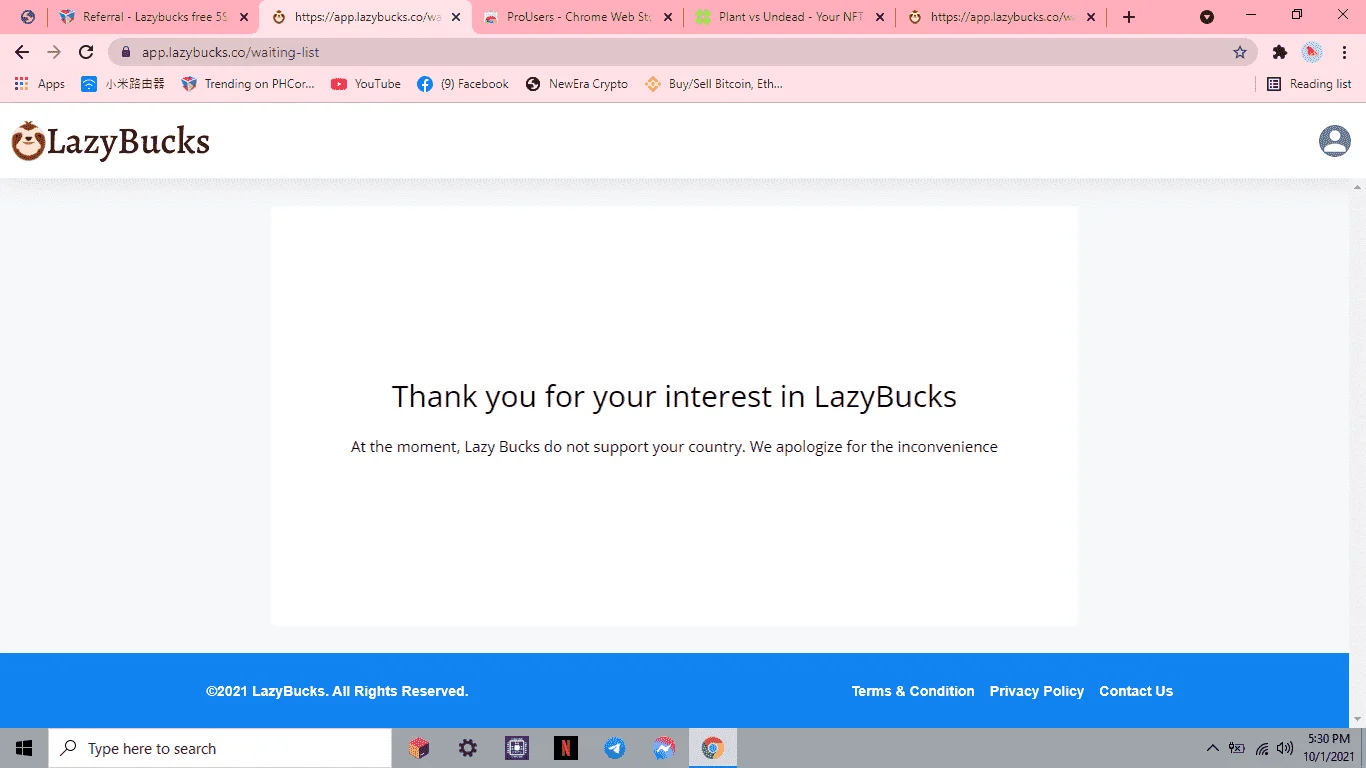Screen dimensions: 1366x768
Task: Open the Apps bookmark shortcut
Action: [40, 84]
